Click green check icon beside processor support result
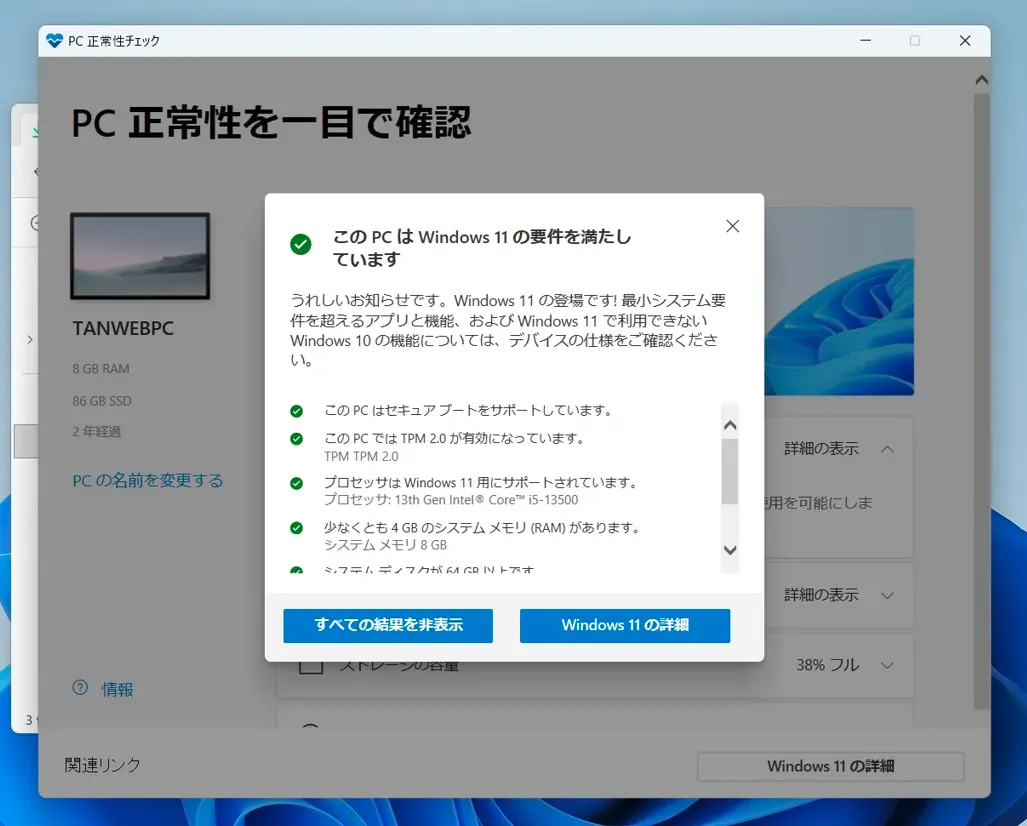Screen dimensions: 1027x826 click(x=296, y=483)
